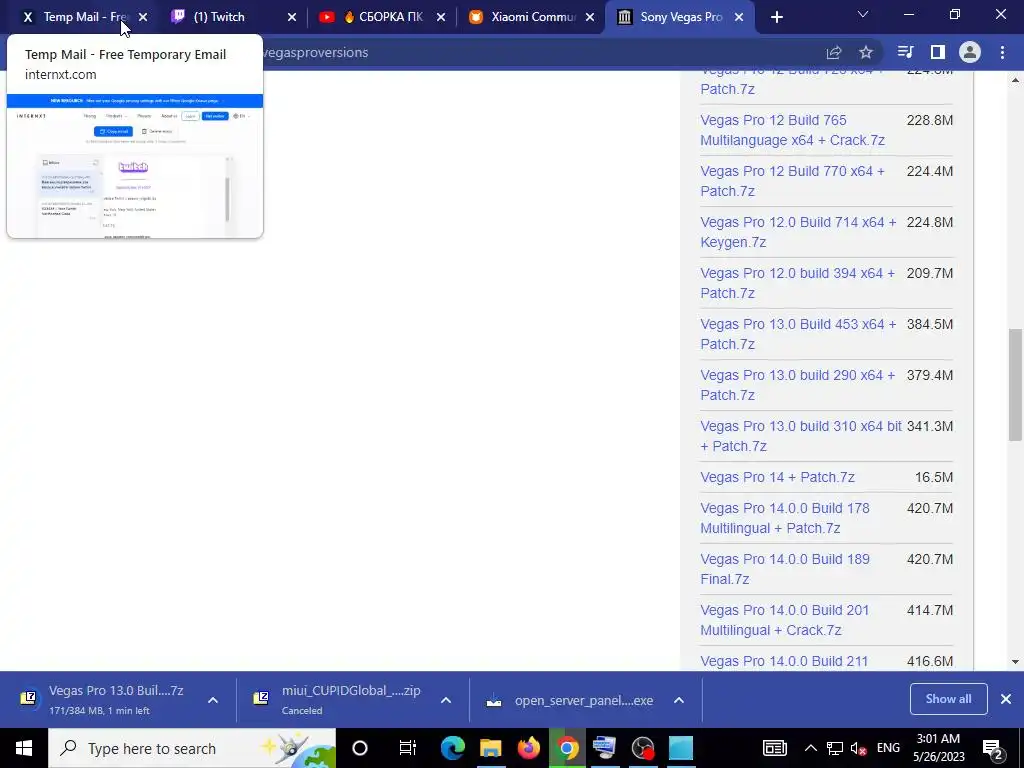
Task: Click the muted volume tray icon
Action: coord(859,748)
